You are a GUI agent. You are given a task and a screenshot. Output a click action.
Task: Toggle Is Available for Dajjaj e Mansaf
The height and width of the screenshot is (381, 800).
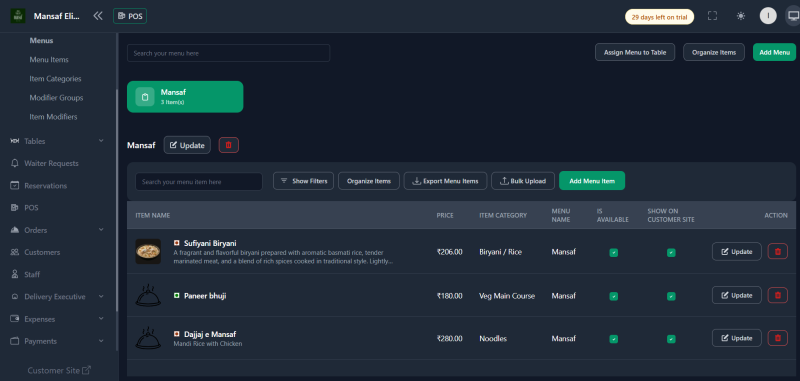(614, 339)
